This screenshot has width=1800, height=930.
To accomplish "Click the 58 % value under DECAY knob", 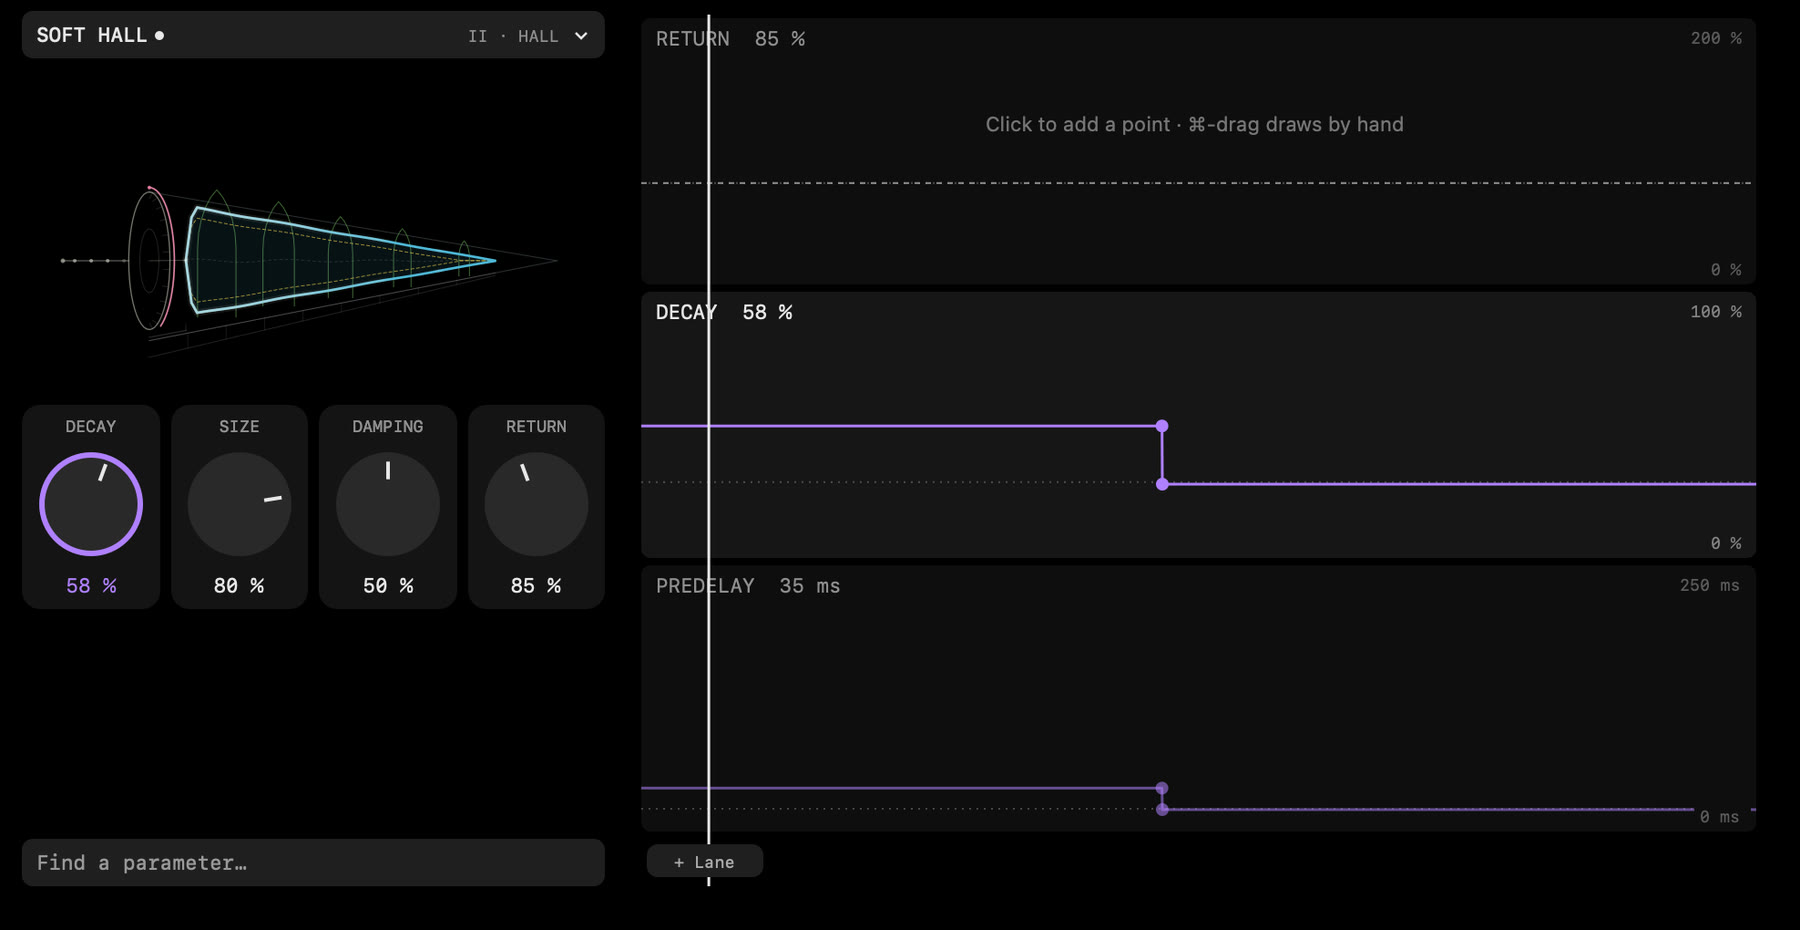I will 91,586.
